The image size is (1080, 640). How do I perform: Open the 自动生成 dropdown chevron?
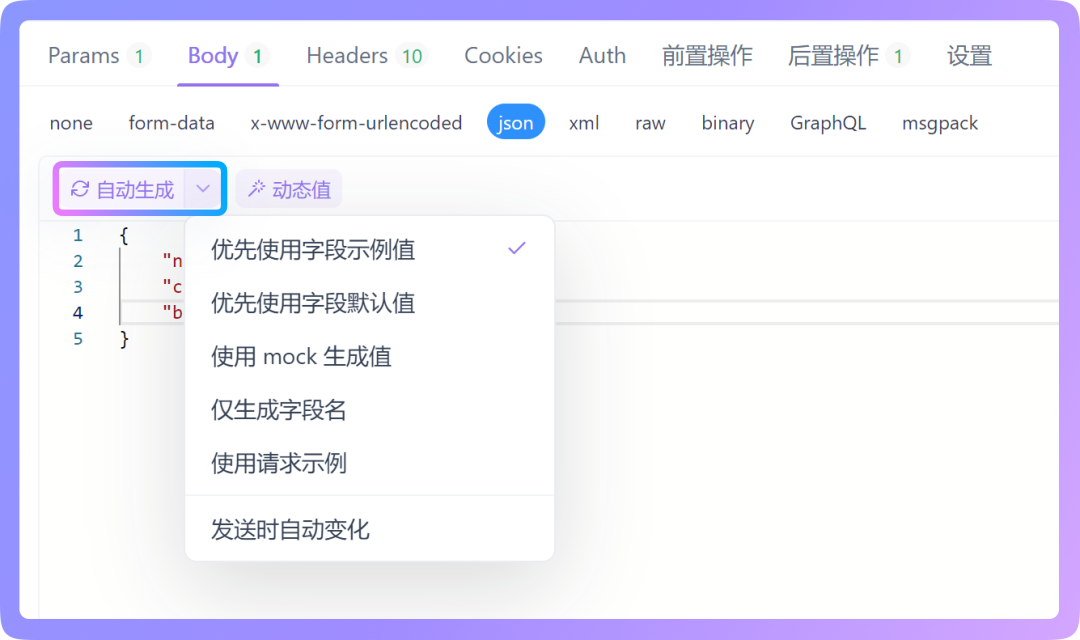(x=204, y=188)
